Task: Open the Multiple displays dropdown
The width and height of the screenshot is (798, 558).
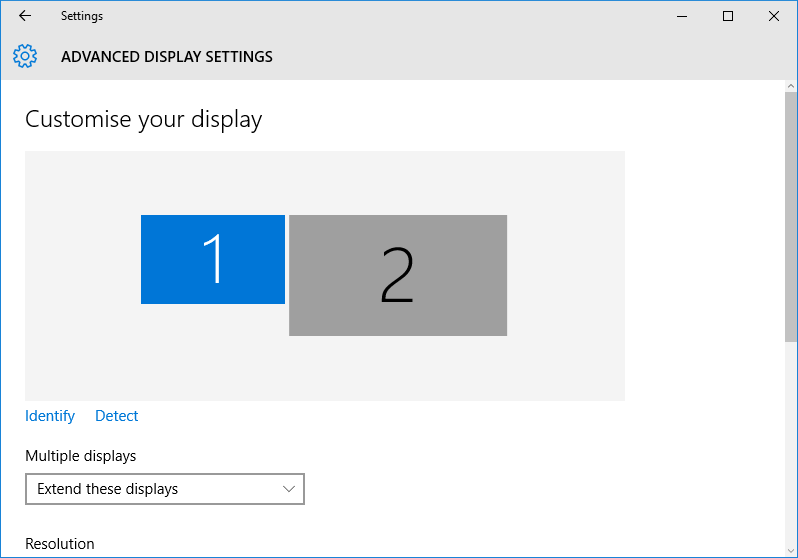Action: [164, 489]
